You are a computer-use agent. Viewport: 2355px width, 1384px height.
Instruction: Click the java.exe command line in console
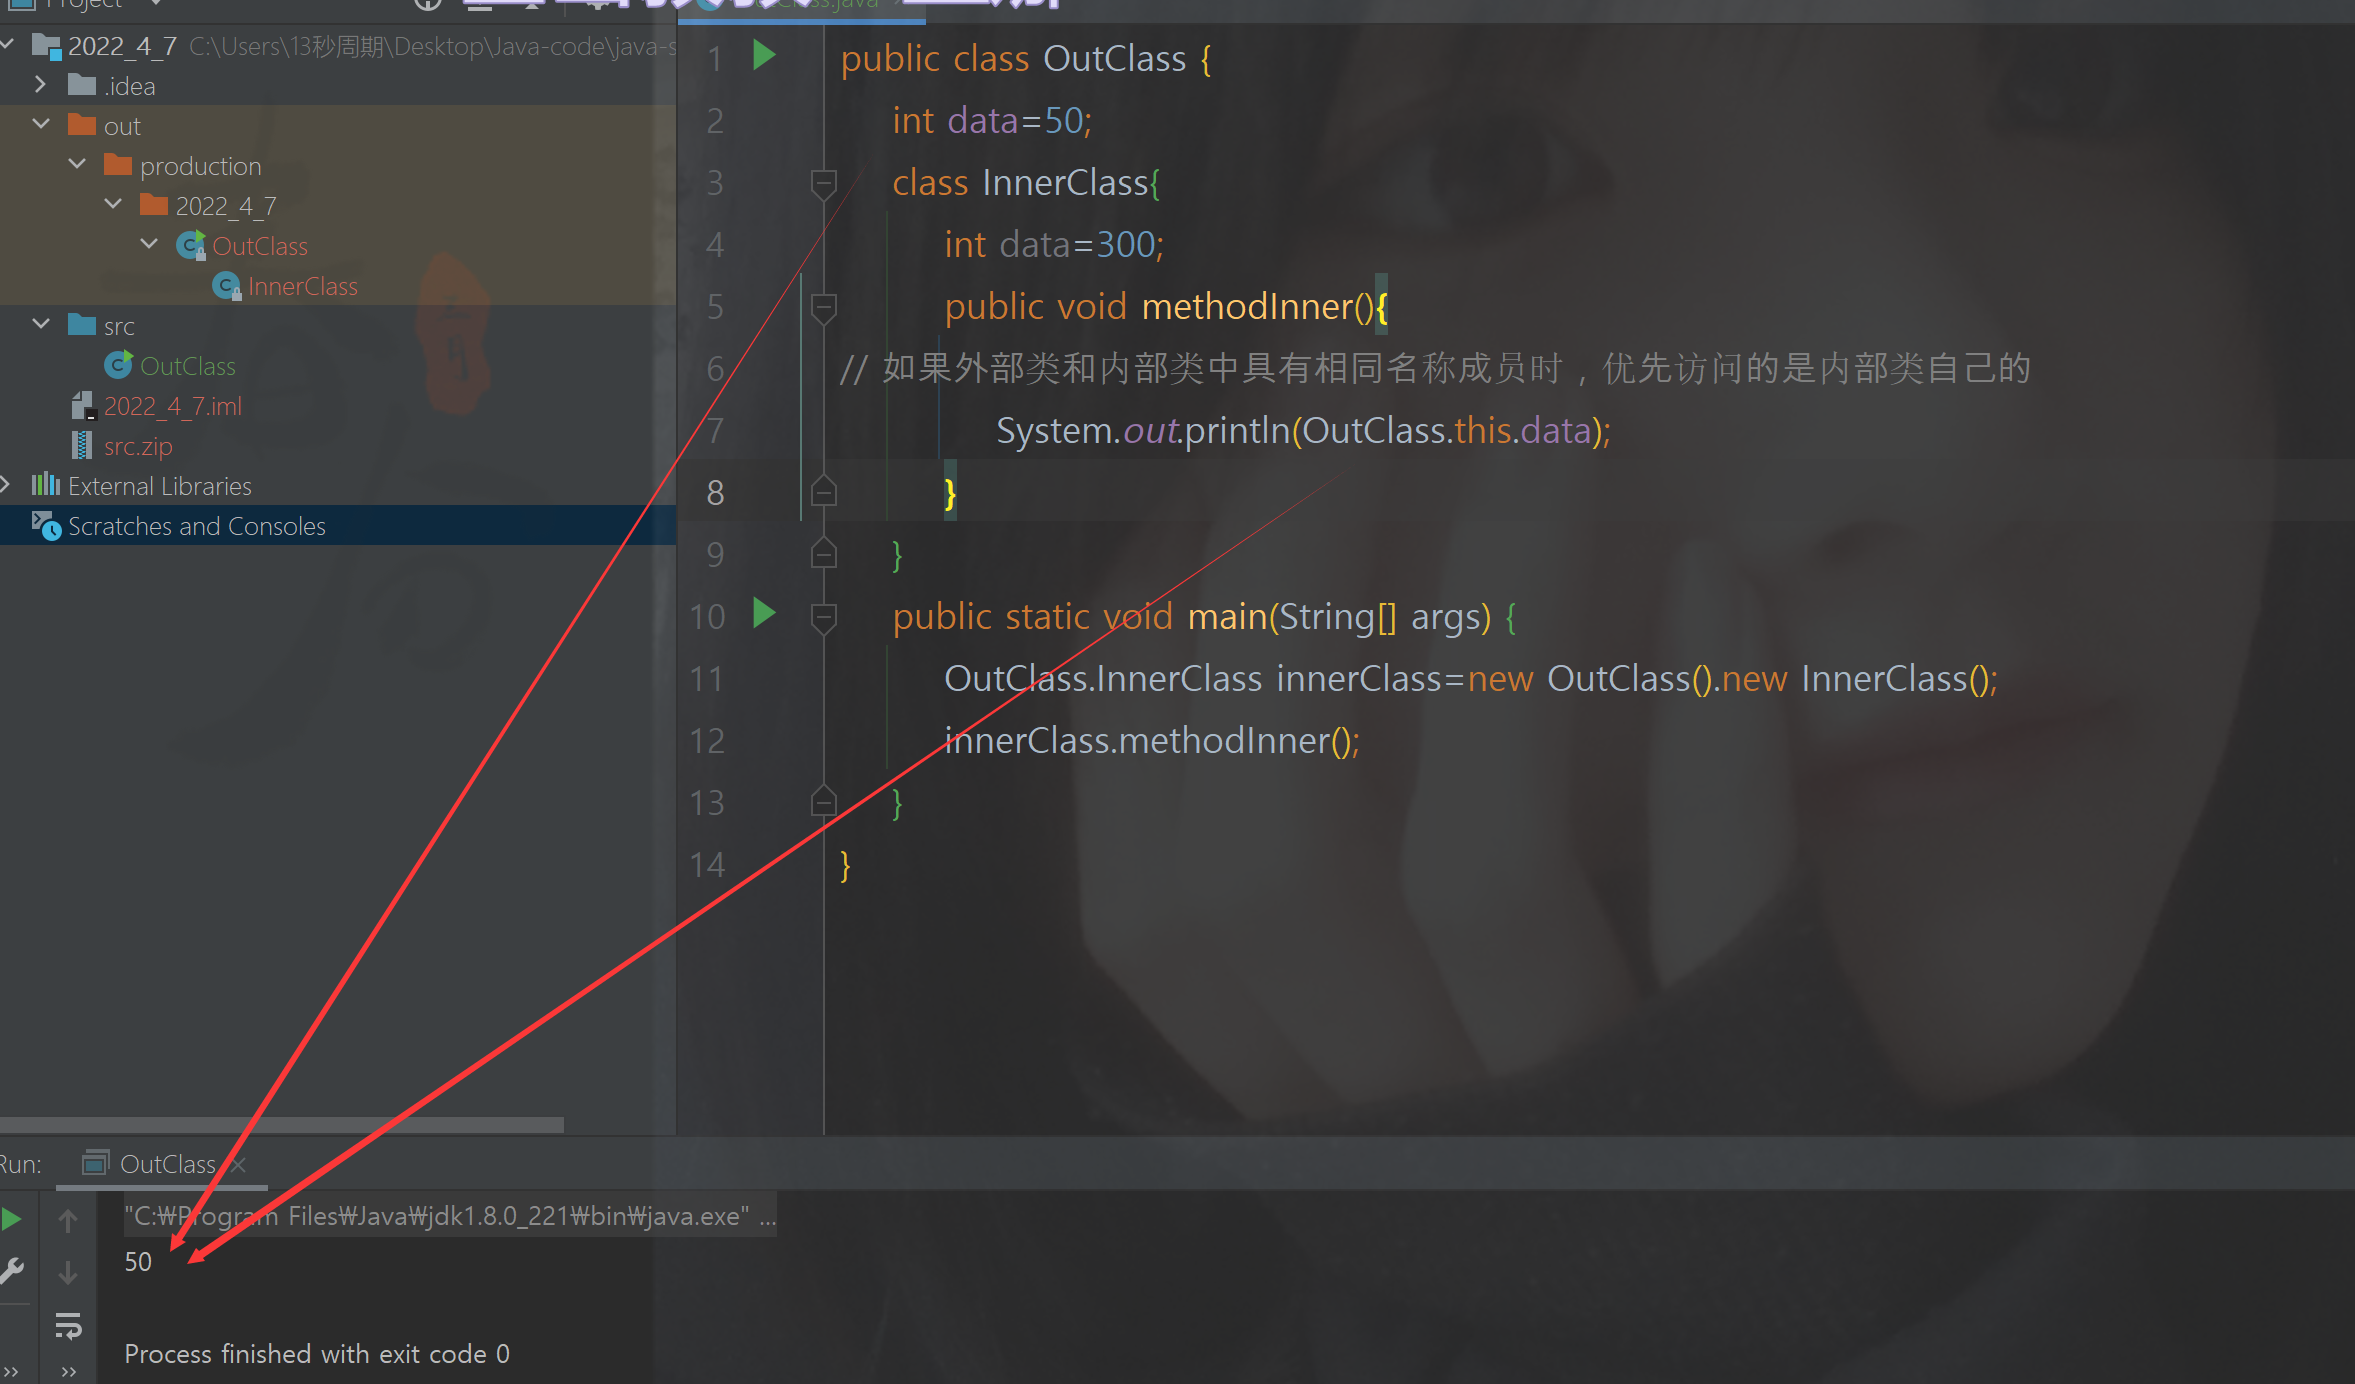click(x=449, y=1216)
